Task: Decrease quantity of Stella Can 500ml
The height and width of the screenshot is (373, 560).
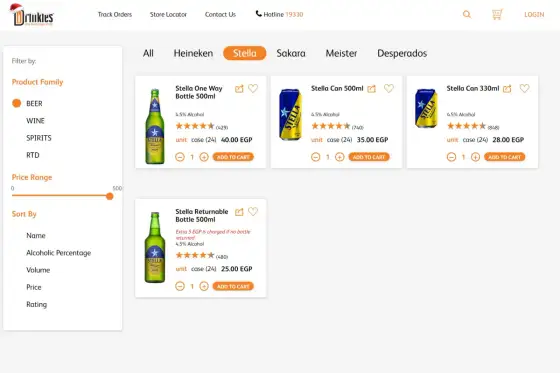Action: pyautogui.click(x=316, y=157)
